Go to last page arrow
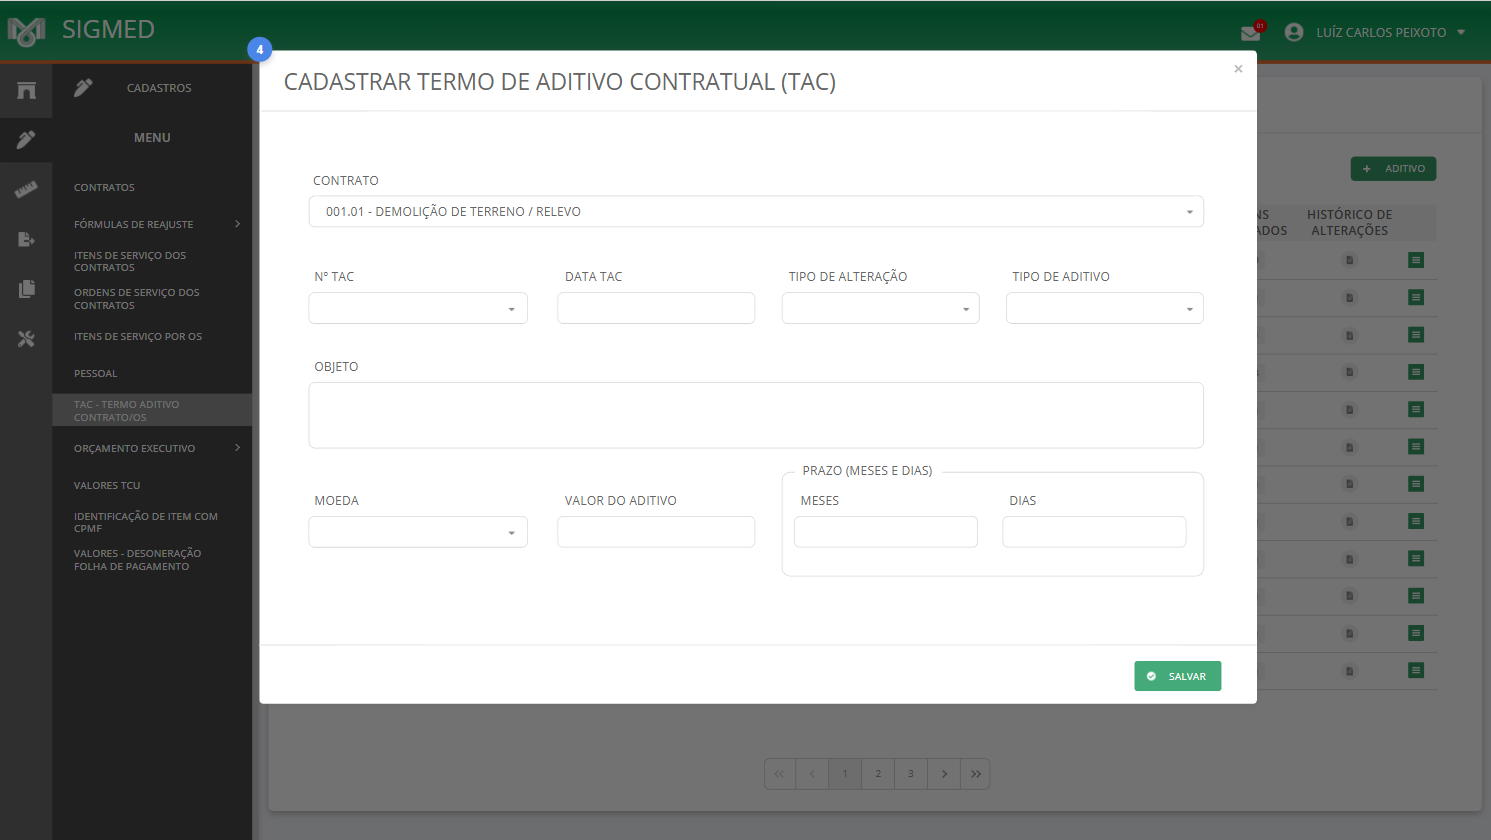This screenshot has height=840, width=1491. 976,774
